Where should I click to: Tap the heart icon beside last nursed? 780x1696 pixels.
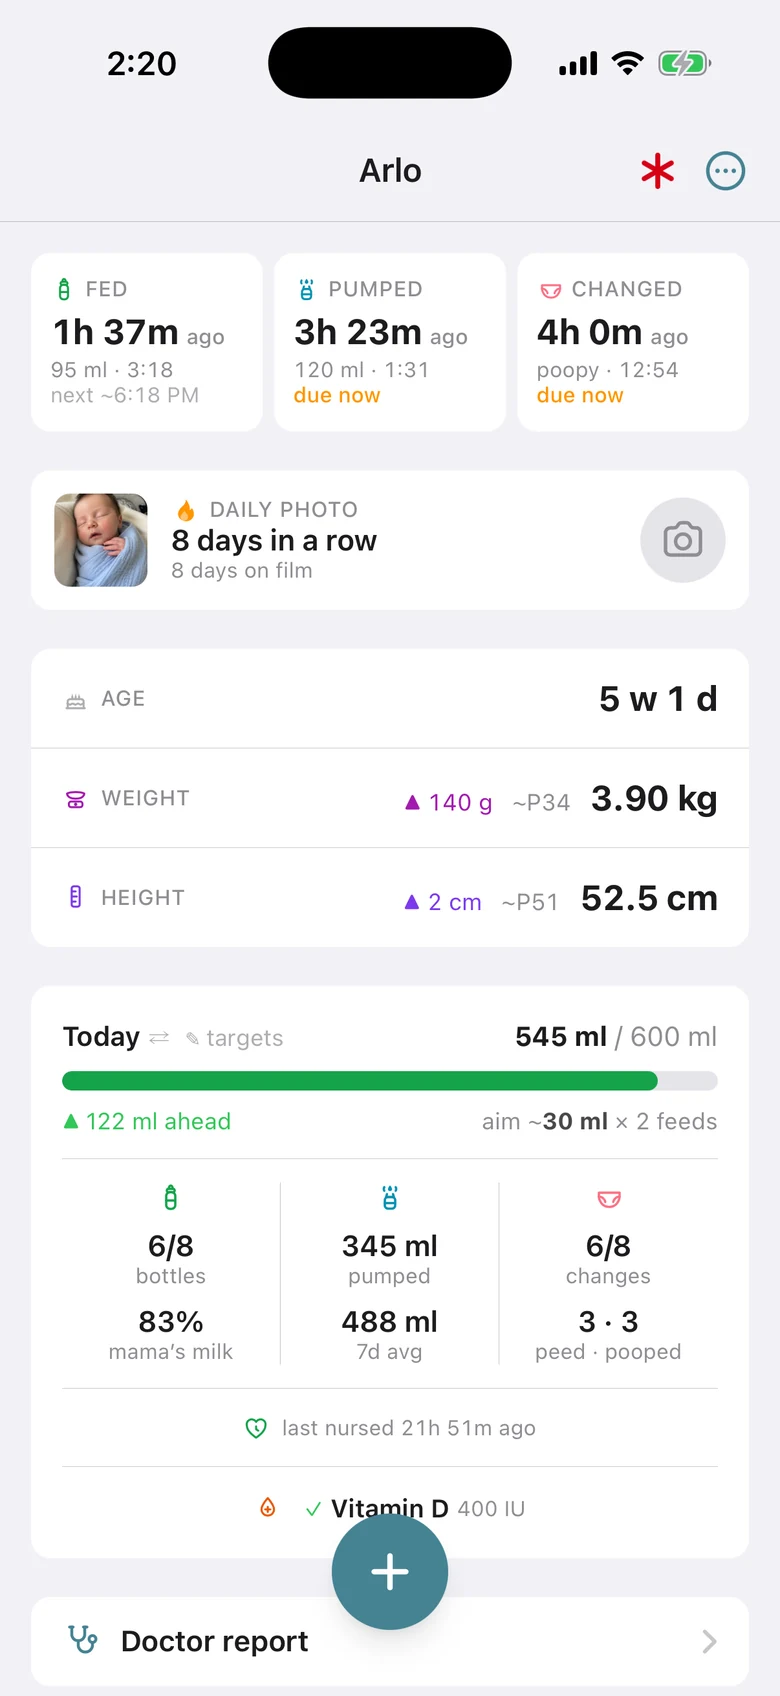(x=256, y=1428)
